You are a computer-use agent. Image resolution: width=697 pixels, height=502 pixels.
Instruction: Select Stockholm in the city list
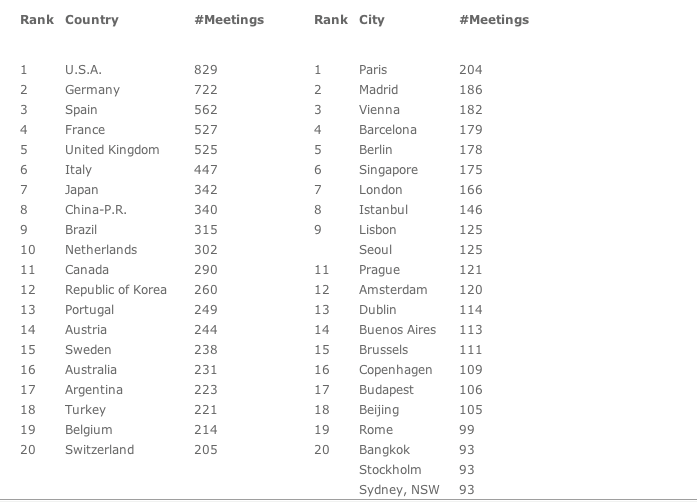pos(390,470)
